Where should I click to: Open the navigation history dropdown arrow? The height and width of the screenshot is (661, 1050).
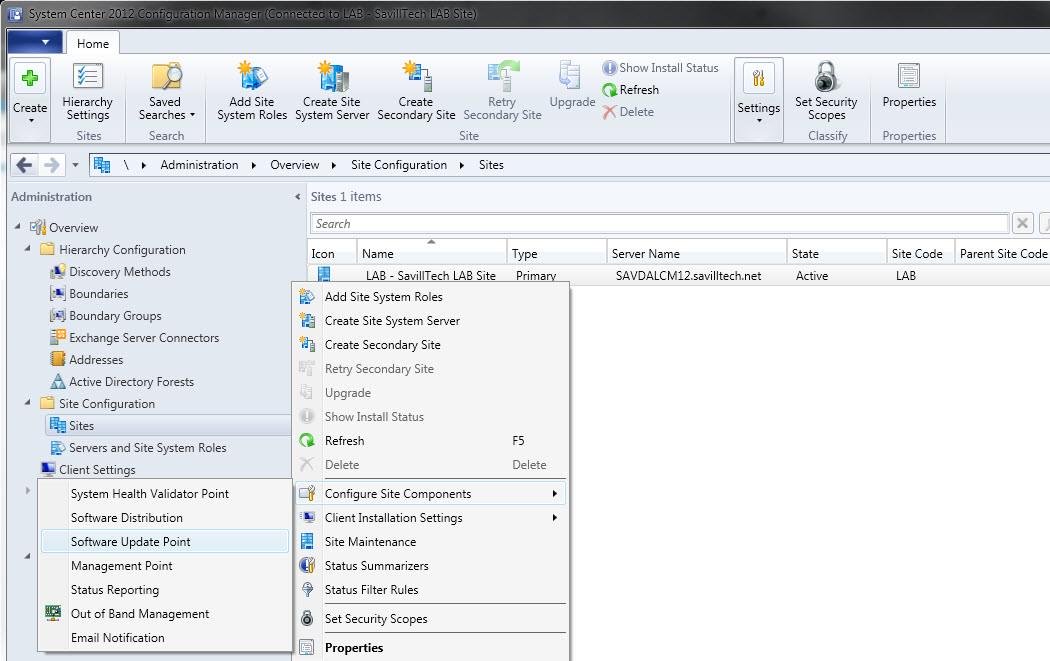pyautogui.click(x=75, y=165)
